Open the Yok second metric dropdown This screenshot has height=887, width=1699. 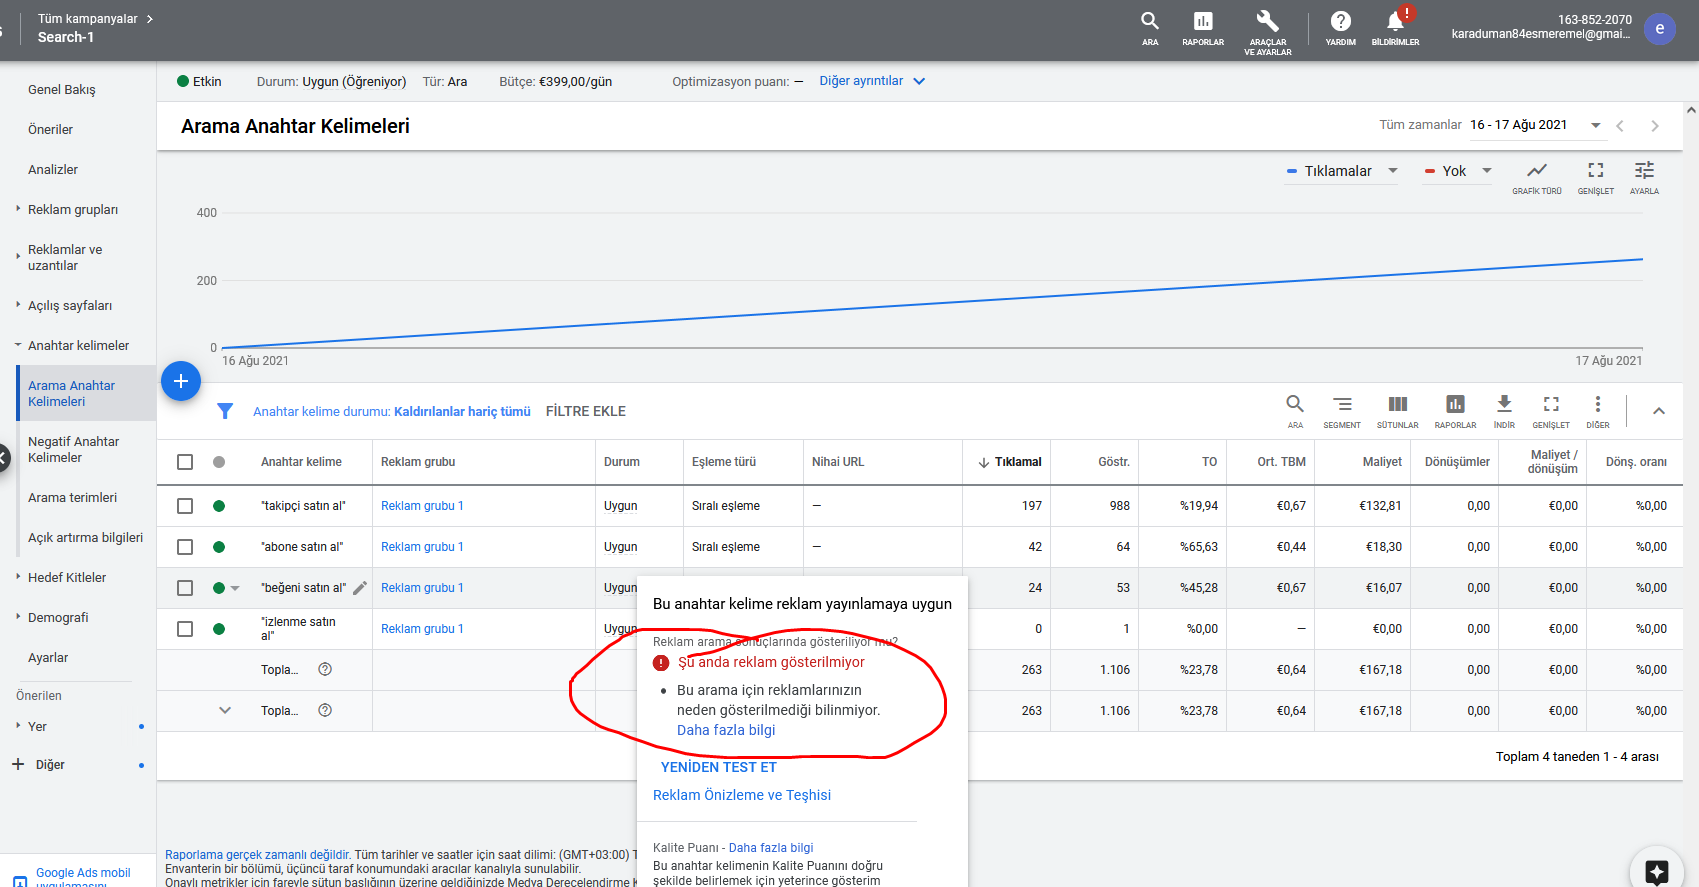tap(1459, 171)
